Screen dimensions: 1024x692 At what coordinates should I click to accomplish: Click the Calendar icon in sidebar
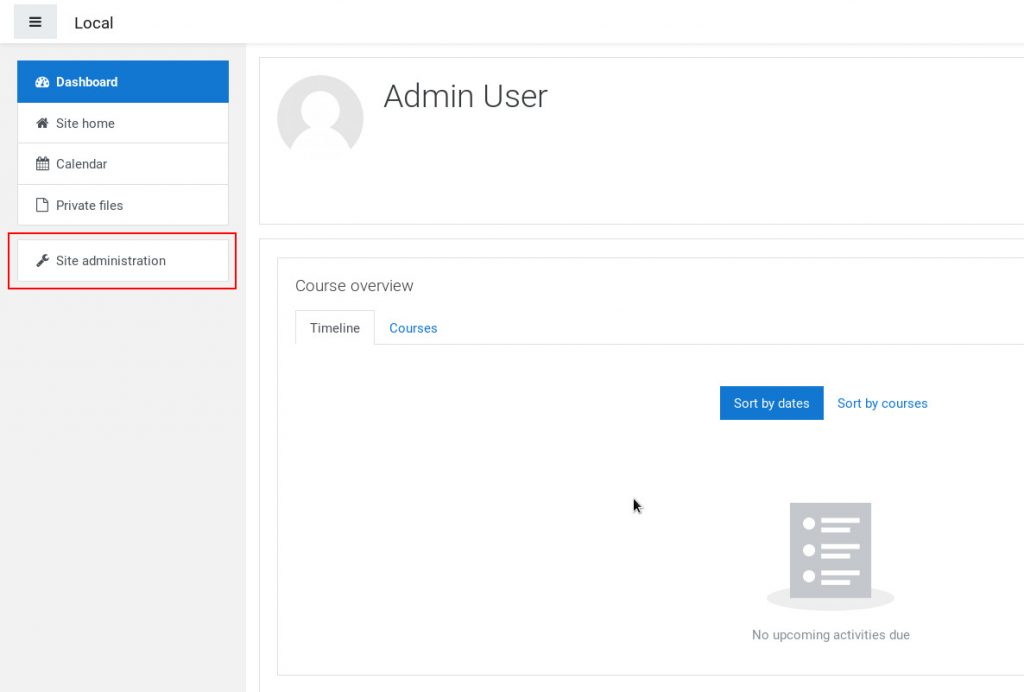42,164
